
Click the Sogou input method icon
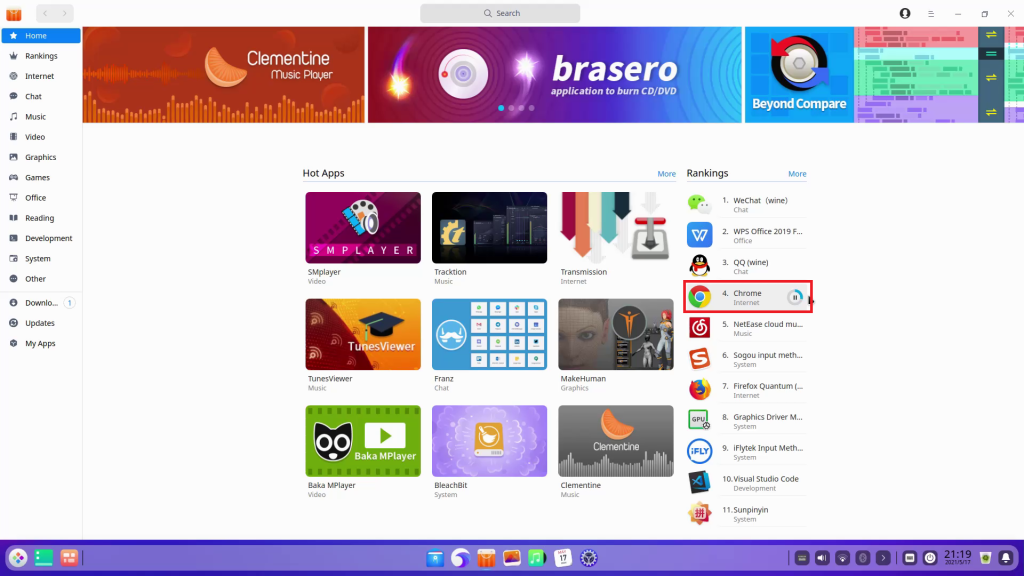pos(699,359)
